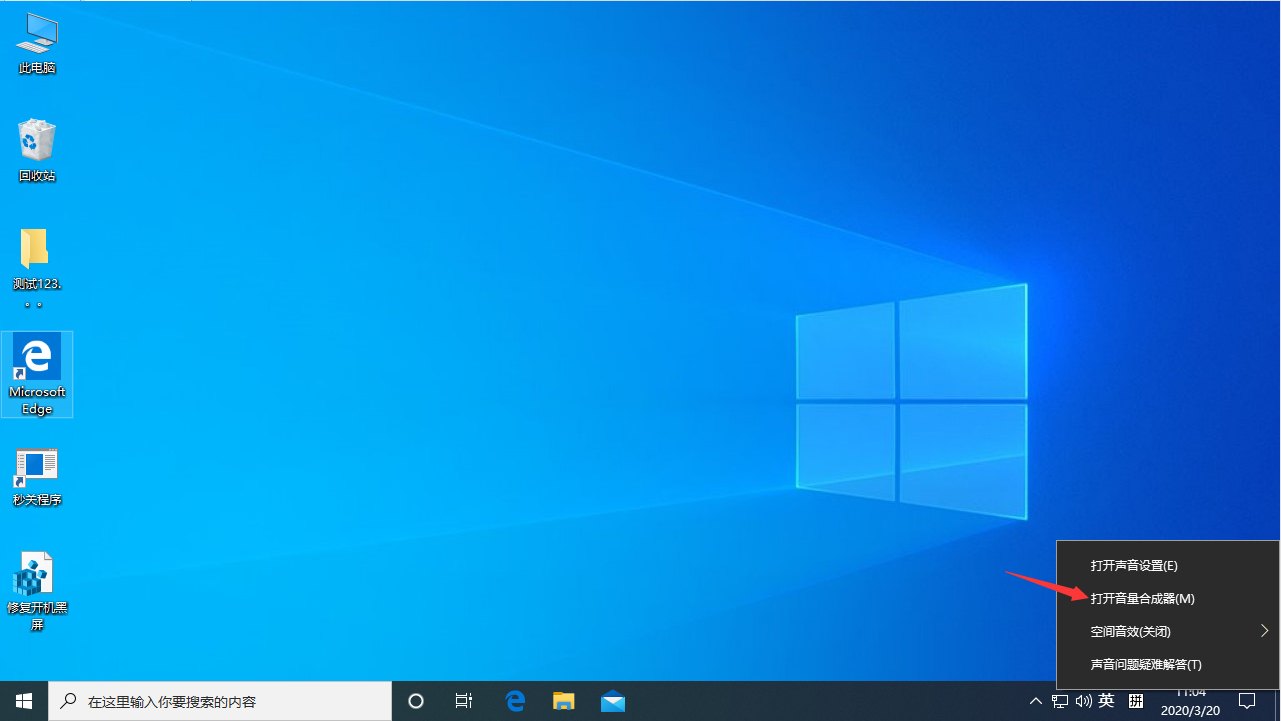Open File Explorer from the taskbar
Viewport: 1281px width, 721px height.
click(x=563, y=700)
